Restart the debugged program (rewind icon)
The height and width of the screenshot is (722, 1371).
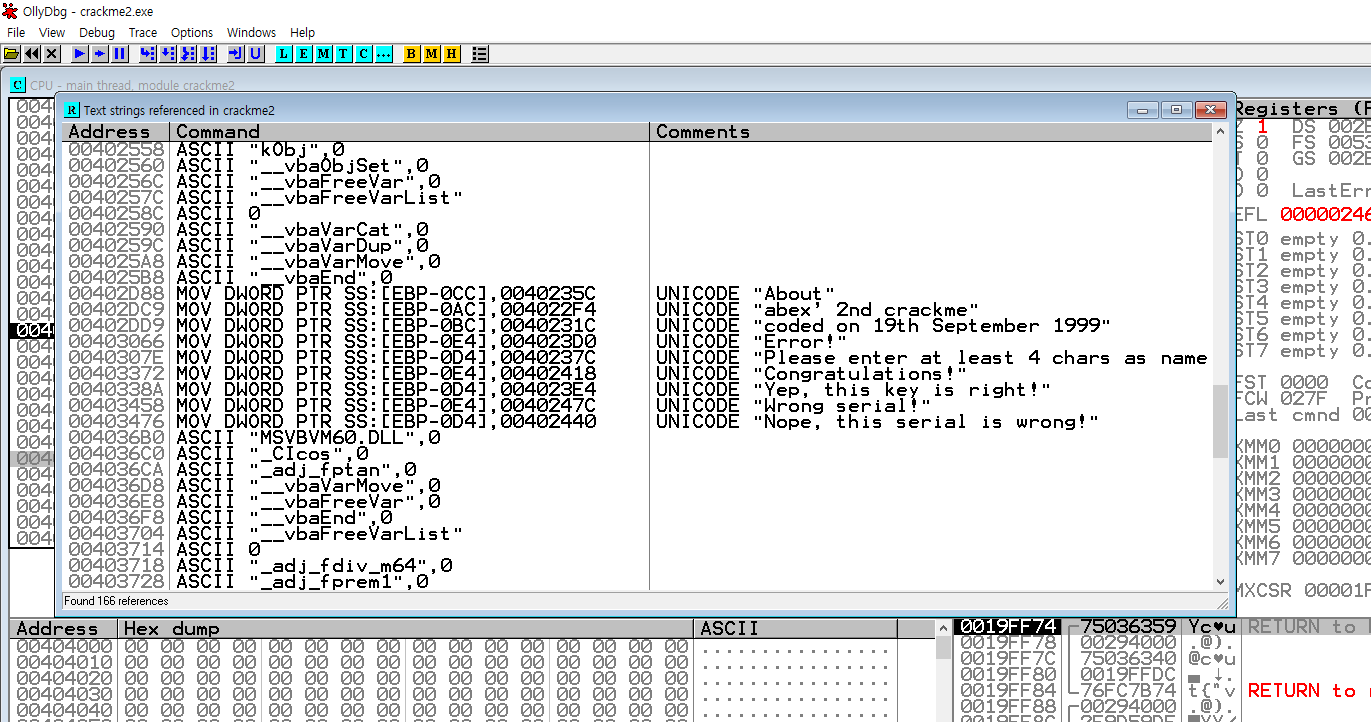tap(32, 53)
